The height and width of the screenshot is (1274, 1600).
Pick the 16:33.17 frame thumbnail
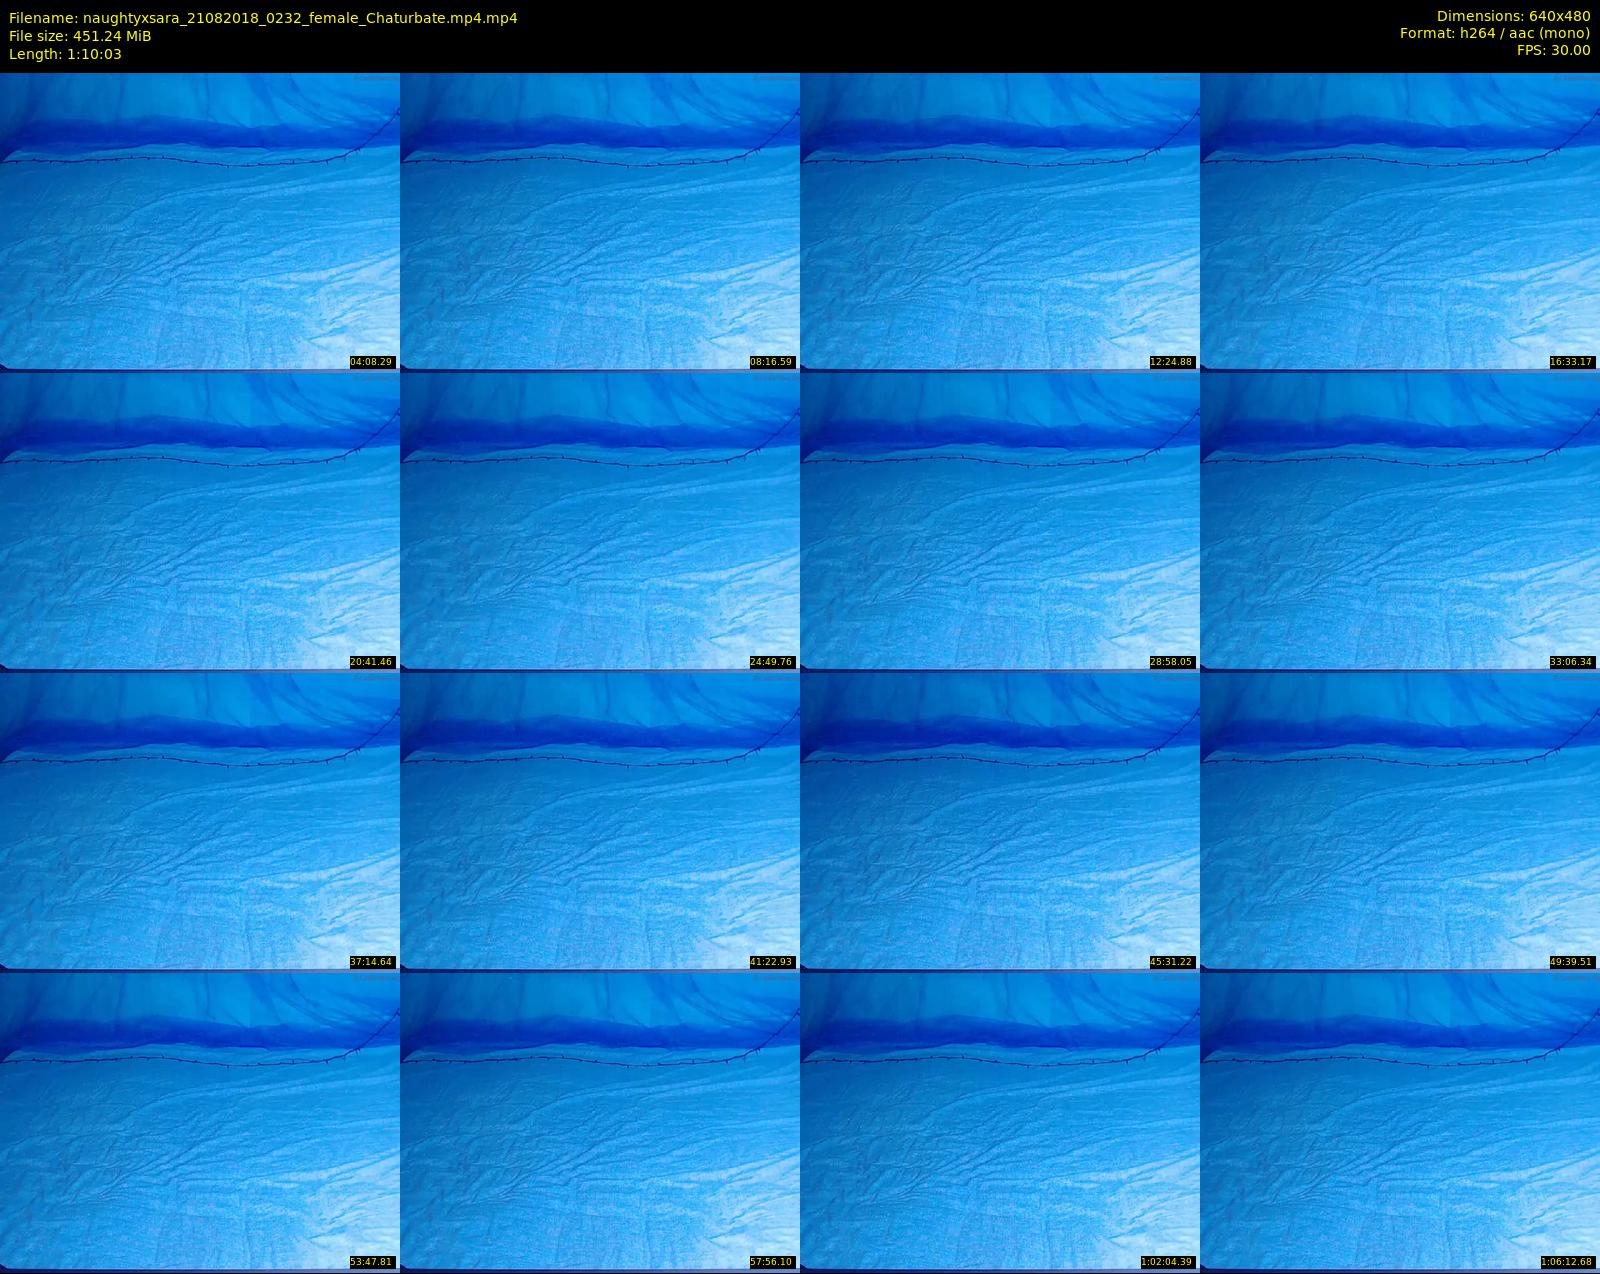pyautogui.click(x=1400, y=221)
